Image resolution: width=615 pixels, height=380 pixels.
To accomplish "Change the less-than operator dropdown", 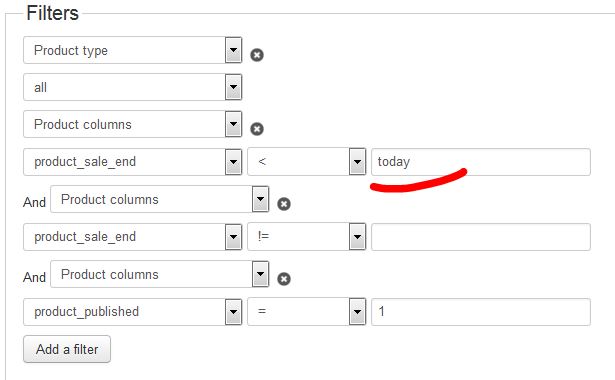I will tap(307, 162).
